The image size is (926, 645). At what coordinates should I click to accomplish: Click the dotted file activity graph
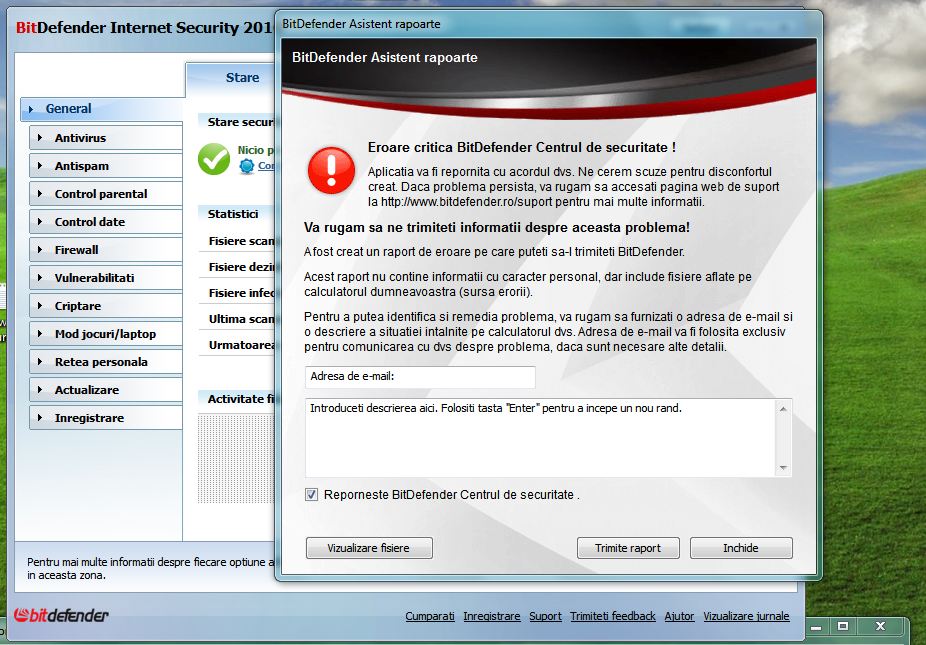(x=236, y=459)
